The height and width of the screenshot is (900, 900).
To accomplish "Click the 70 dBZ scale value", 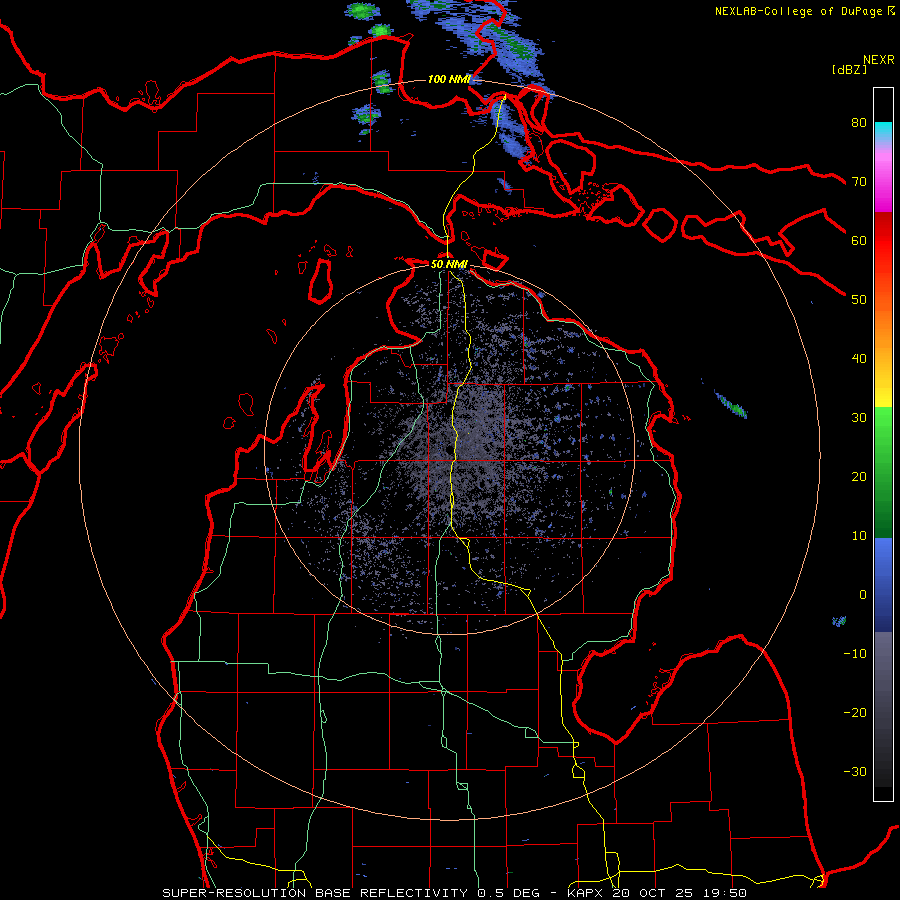I will click(x=859, y=181).
